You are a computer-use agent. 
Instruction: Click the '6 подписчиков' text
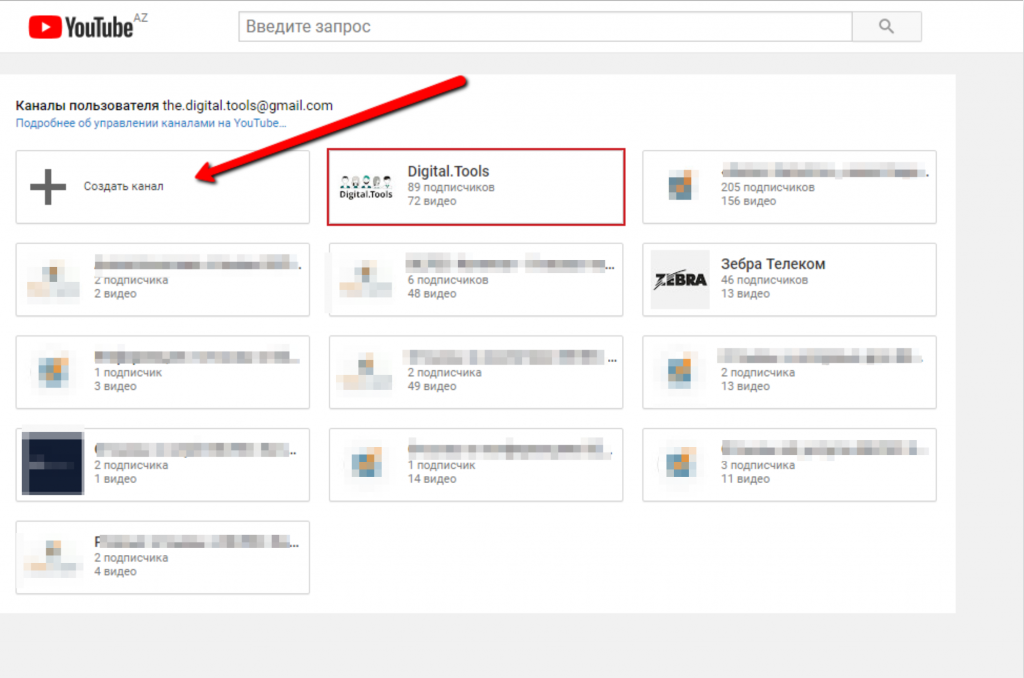coord(448,280)
